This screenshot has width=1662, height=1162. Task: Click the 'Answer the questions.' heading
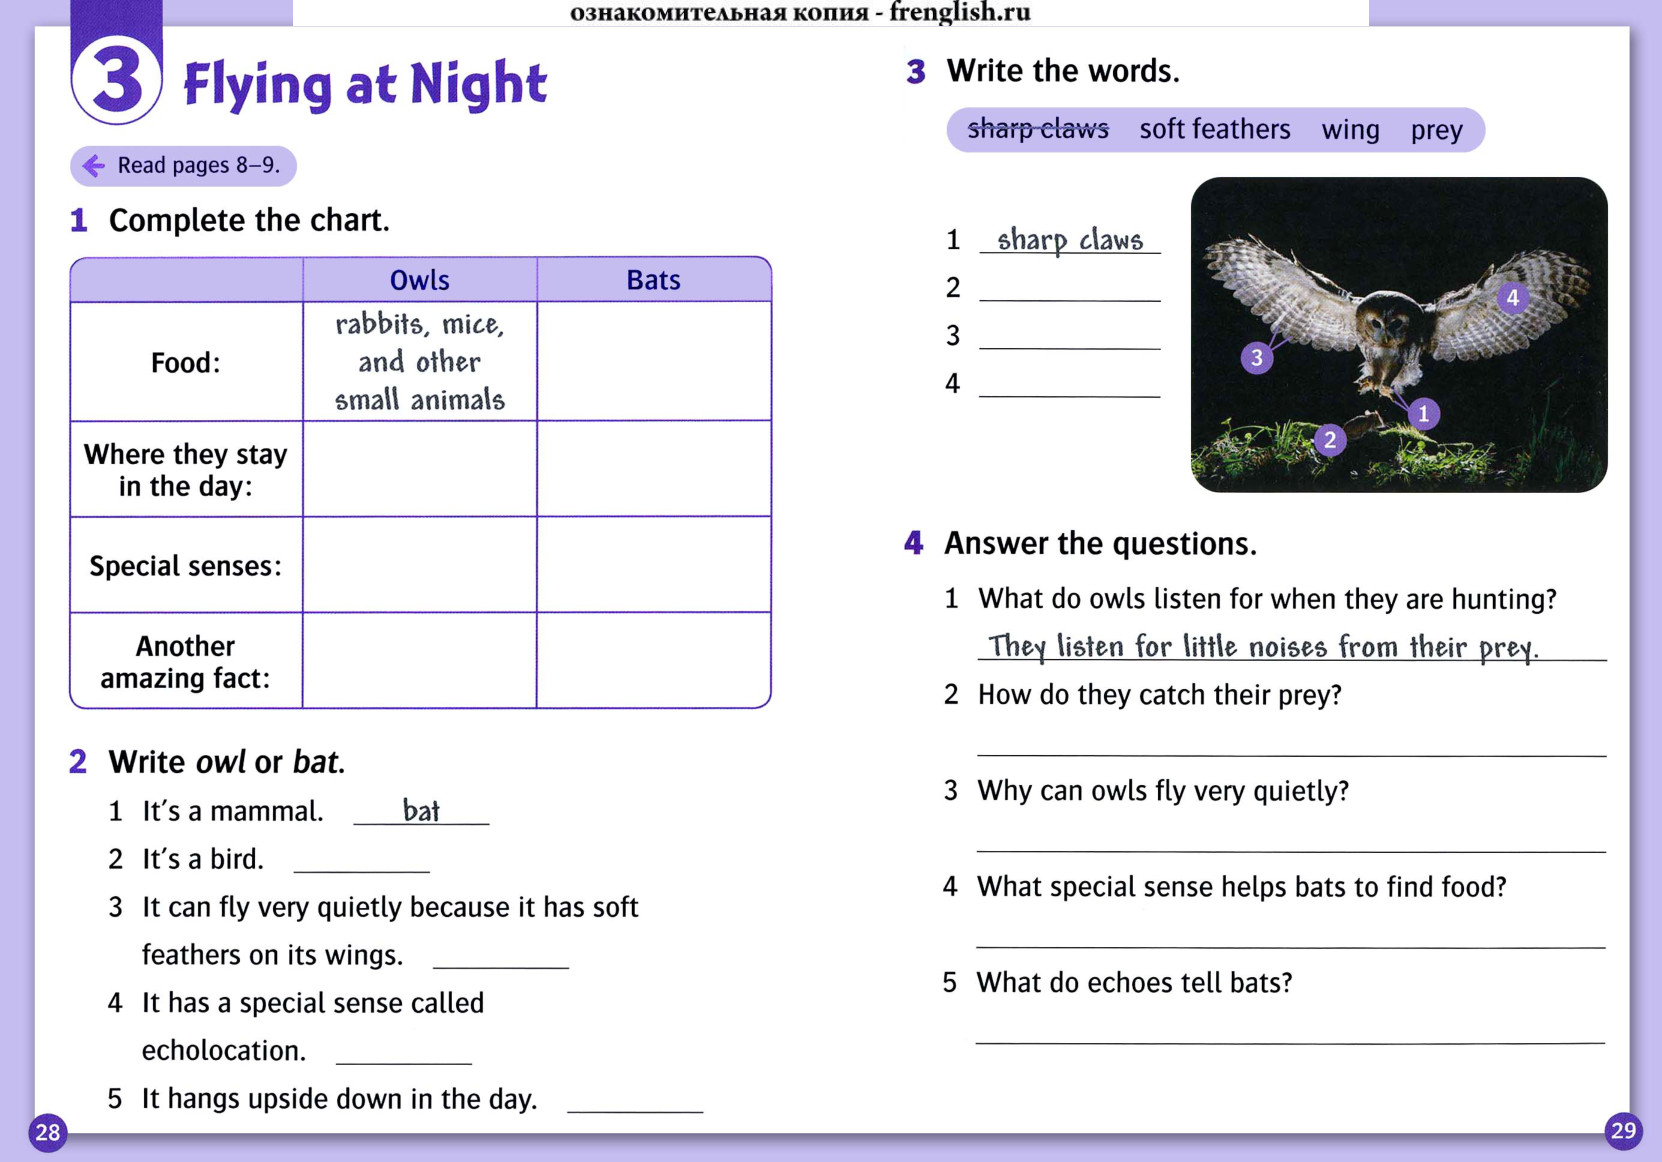point(1100,543)
